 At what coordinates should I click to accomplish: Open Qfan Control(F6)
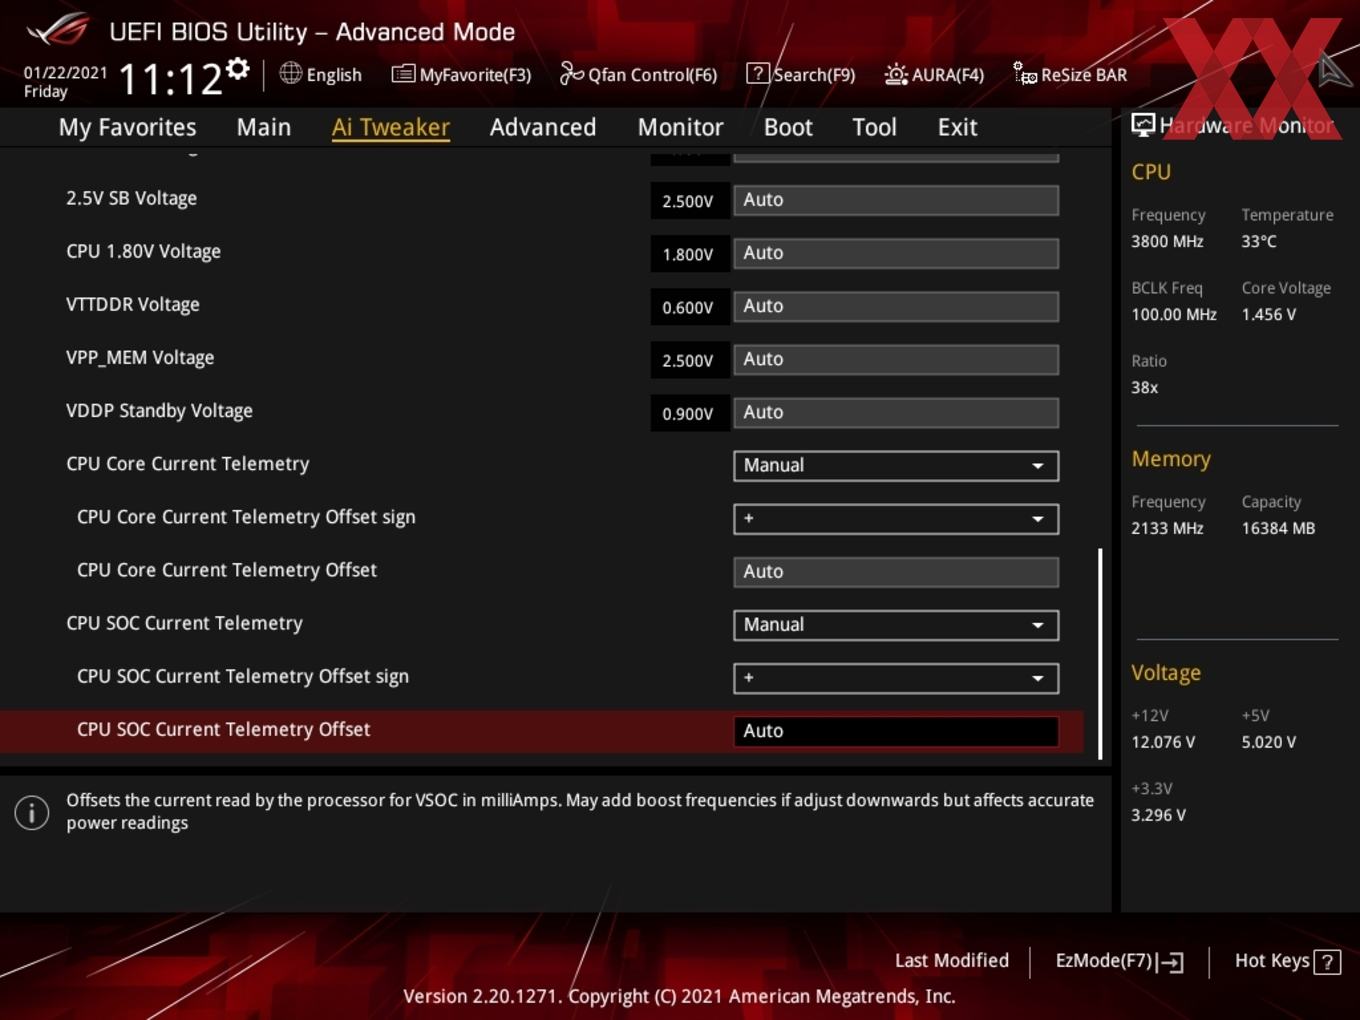coord(638,74)
